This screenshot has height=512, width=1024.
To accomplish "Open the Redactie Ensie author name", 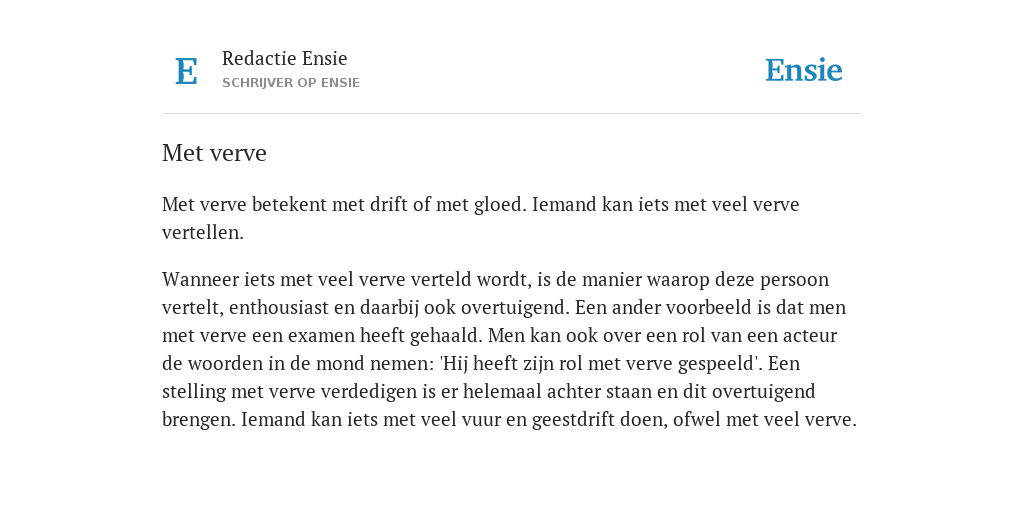I will (285, 58).
